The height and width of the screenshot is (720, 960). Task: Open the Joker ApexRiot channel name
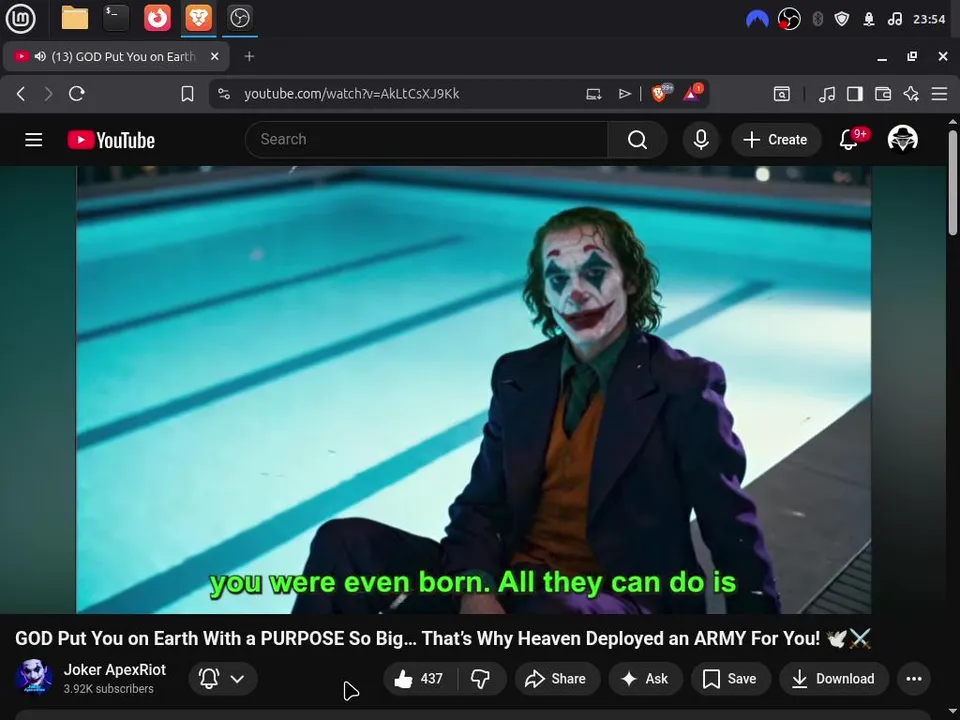[114, 670]
